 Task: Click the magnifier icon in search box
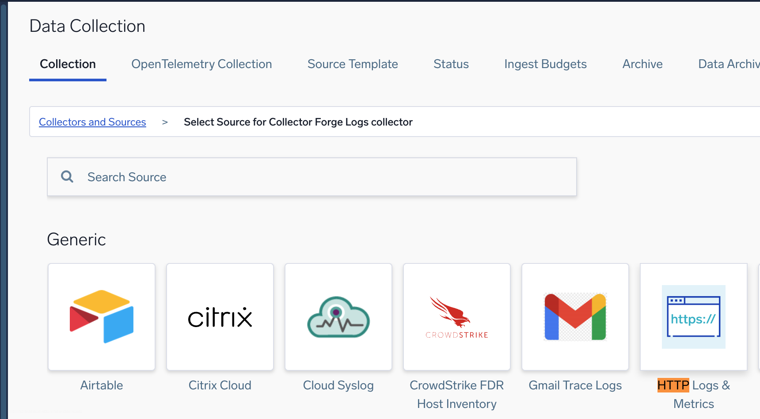[x=67, y=177]
